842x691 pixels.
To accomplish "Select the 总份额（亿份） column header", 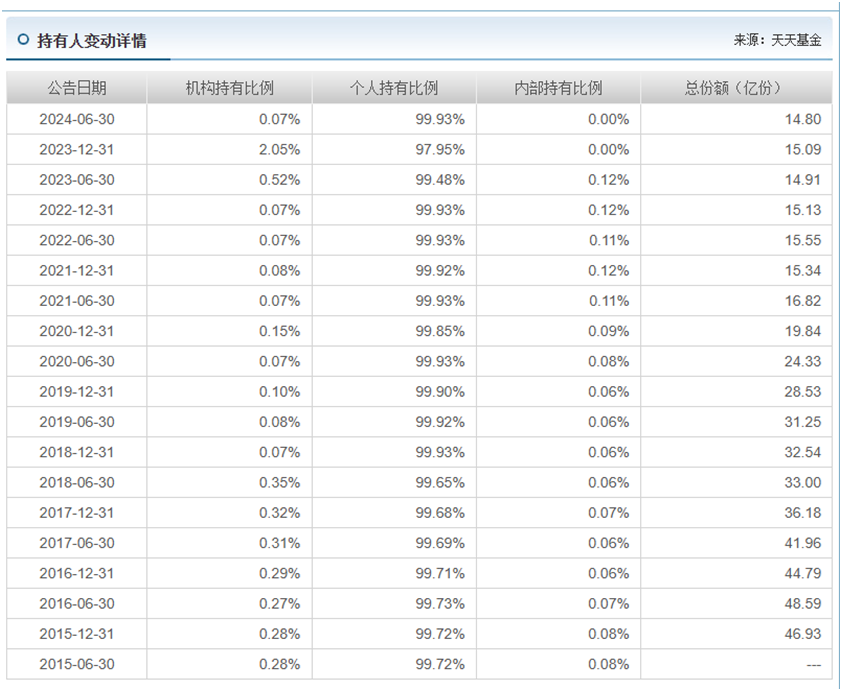I will coord(736,88).
